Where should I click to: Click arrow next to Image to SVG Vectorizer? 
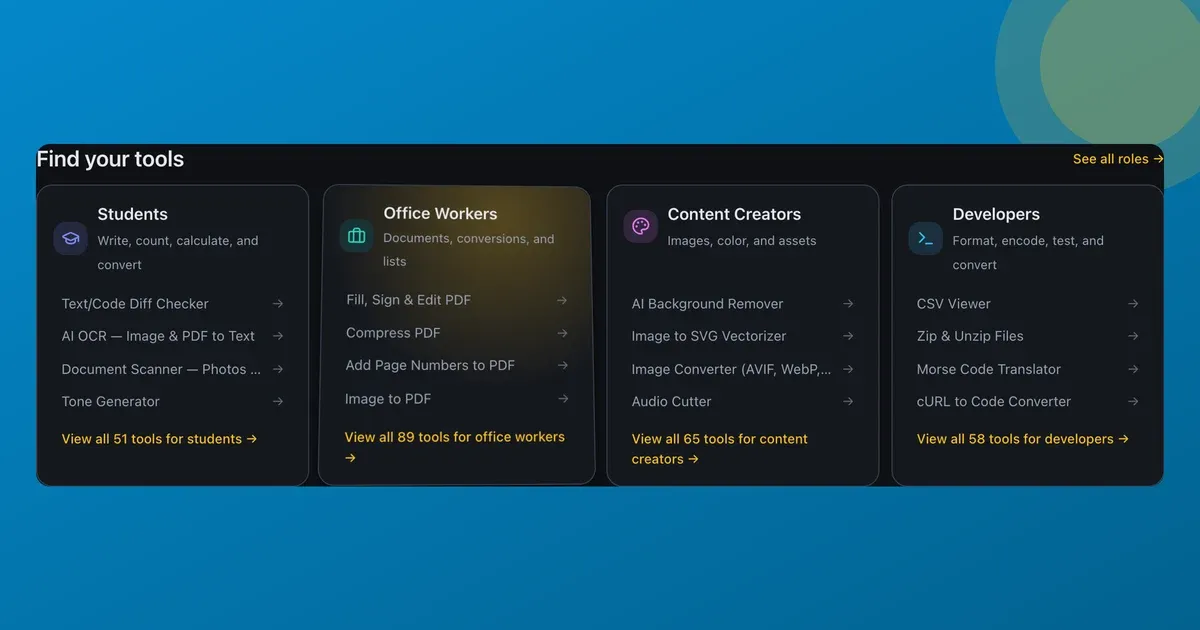point(848,336)
